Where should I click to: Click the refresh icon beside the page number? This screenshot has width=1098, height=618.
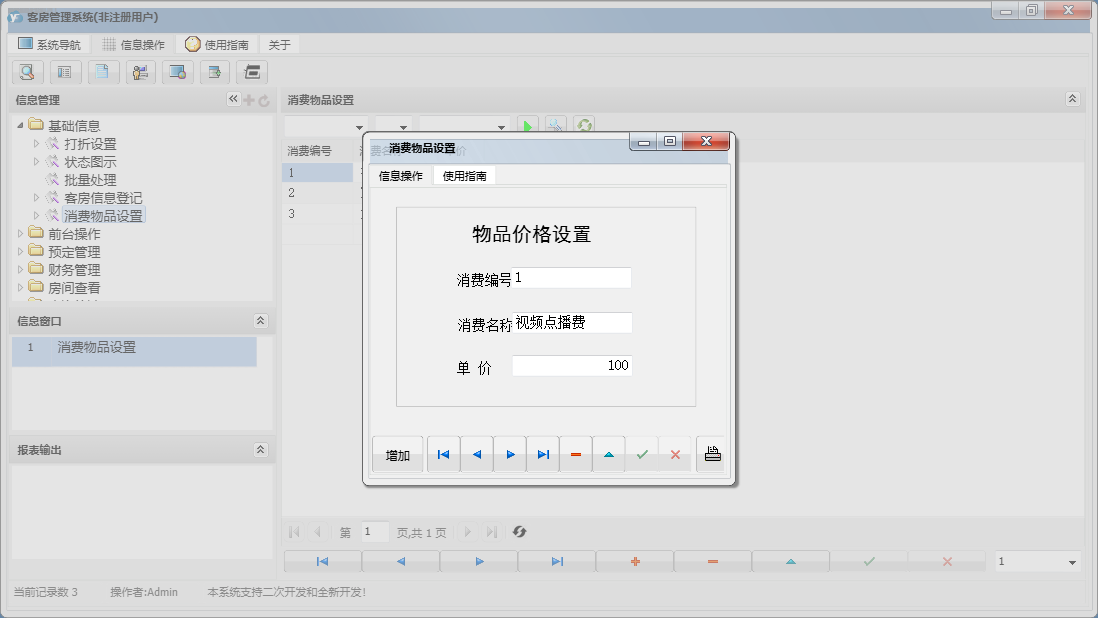[519, 531]
